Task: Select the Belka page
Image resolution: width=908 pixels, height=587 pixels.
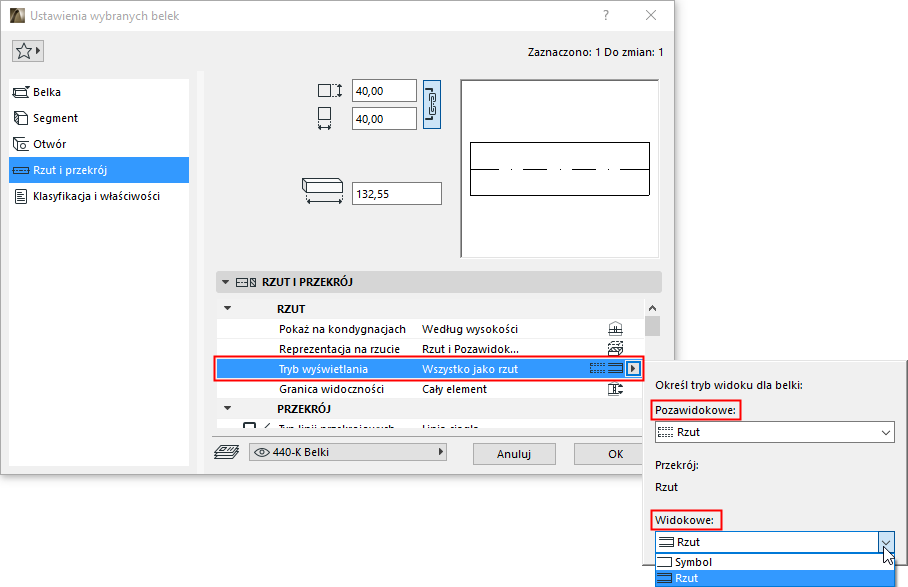Action: [99, 92]
